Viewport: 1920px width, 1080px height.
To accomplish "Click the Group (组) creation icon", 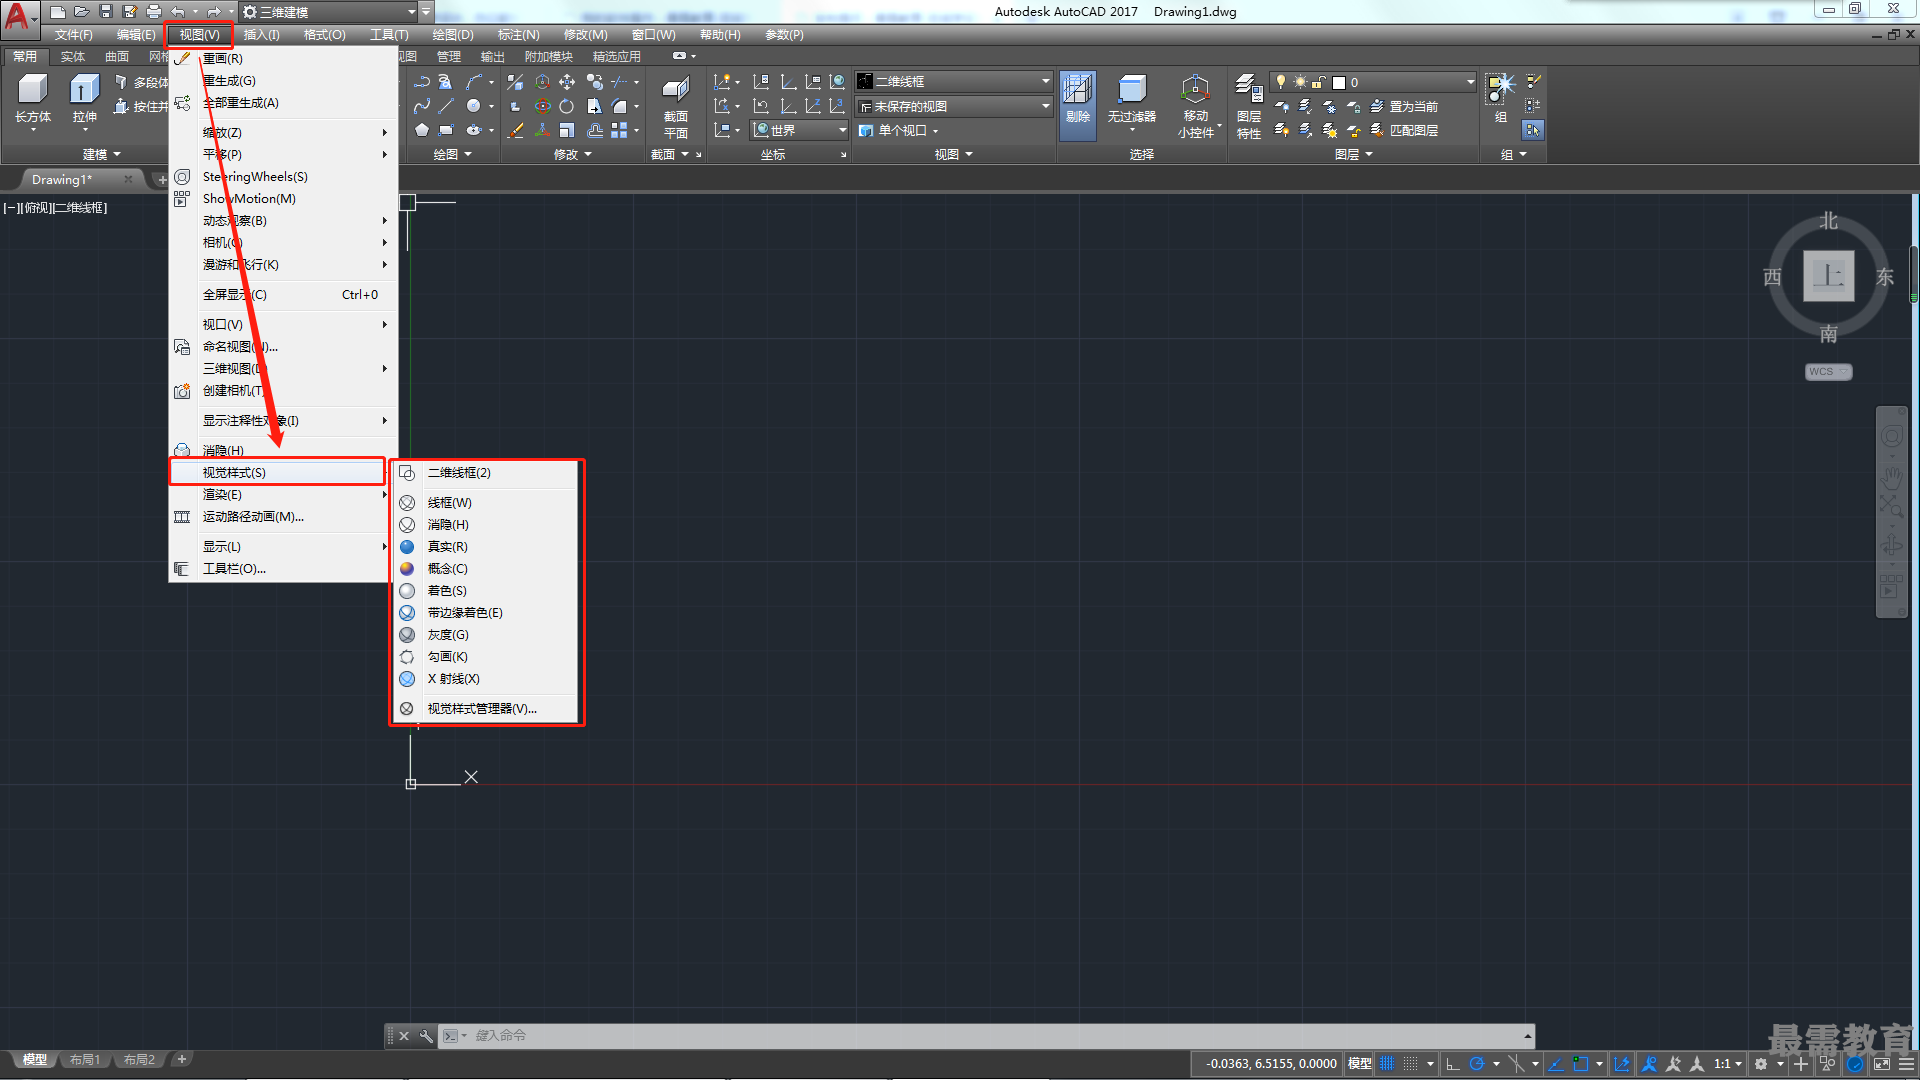I will point(1500,88).
